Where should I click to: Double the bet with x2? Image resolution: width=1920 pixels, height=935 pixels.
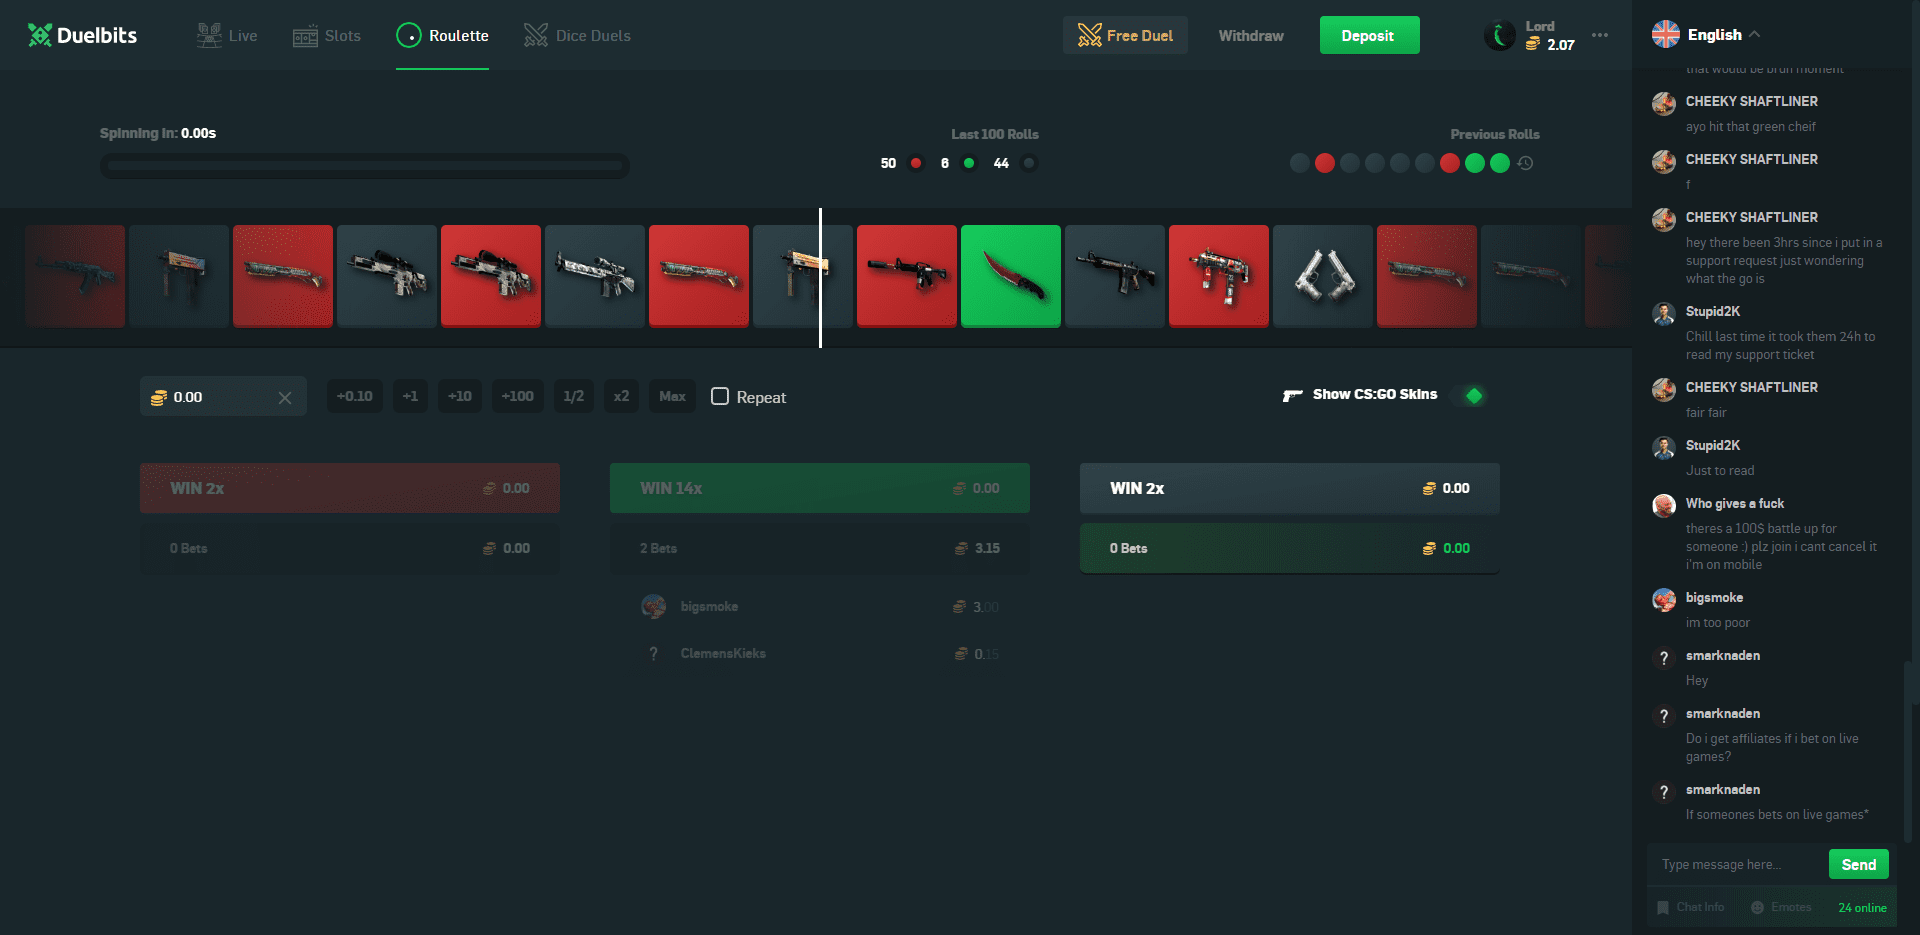[x=621, y=396]
